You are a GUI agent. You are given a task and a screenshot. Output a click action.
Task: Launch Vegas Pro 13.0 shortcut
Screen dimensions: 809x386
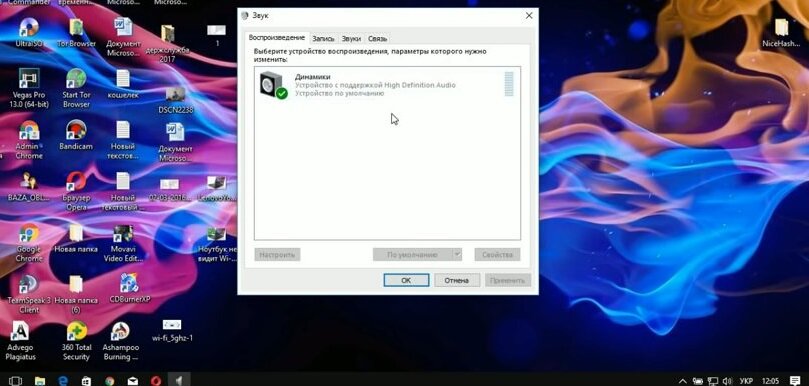[x=29, y=88]
